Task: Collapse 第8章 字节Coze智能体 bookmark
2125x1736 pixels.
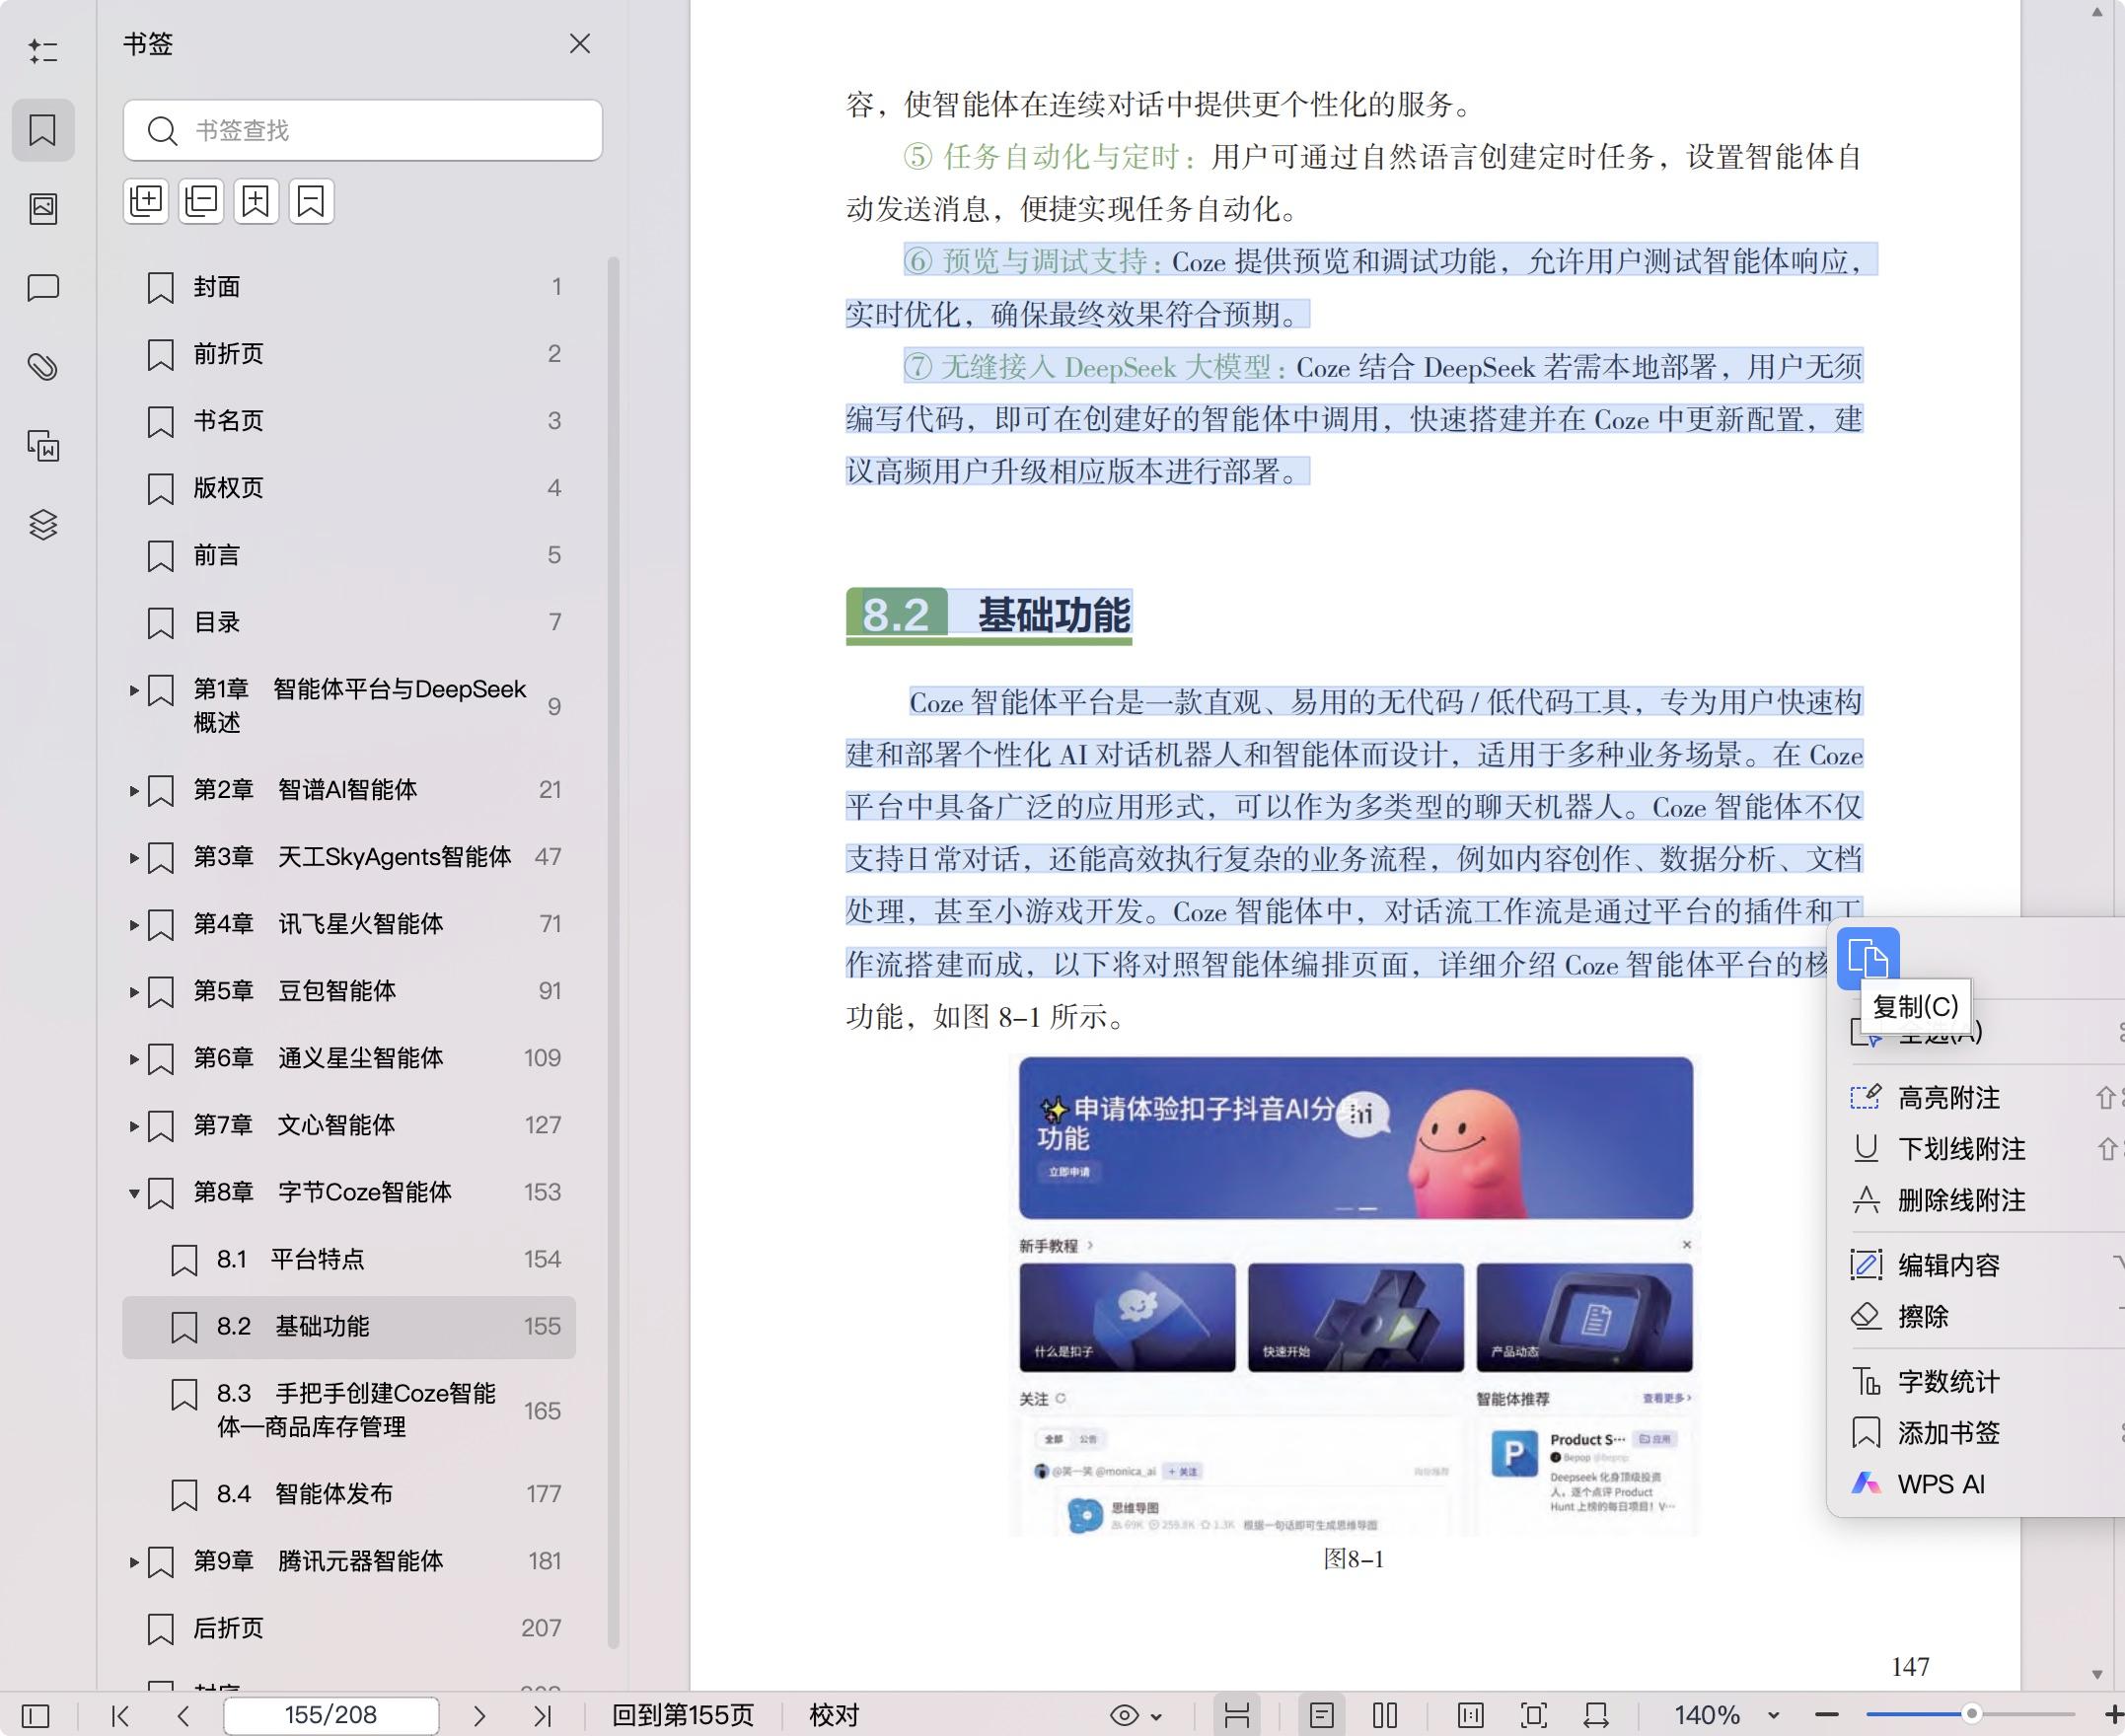Action: click(x=134, y=1193)
